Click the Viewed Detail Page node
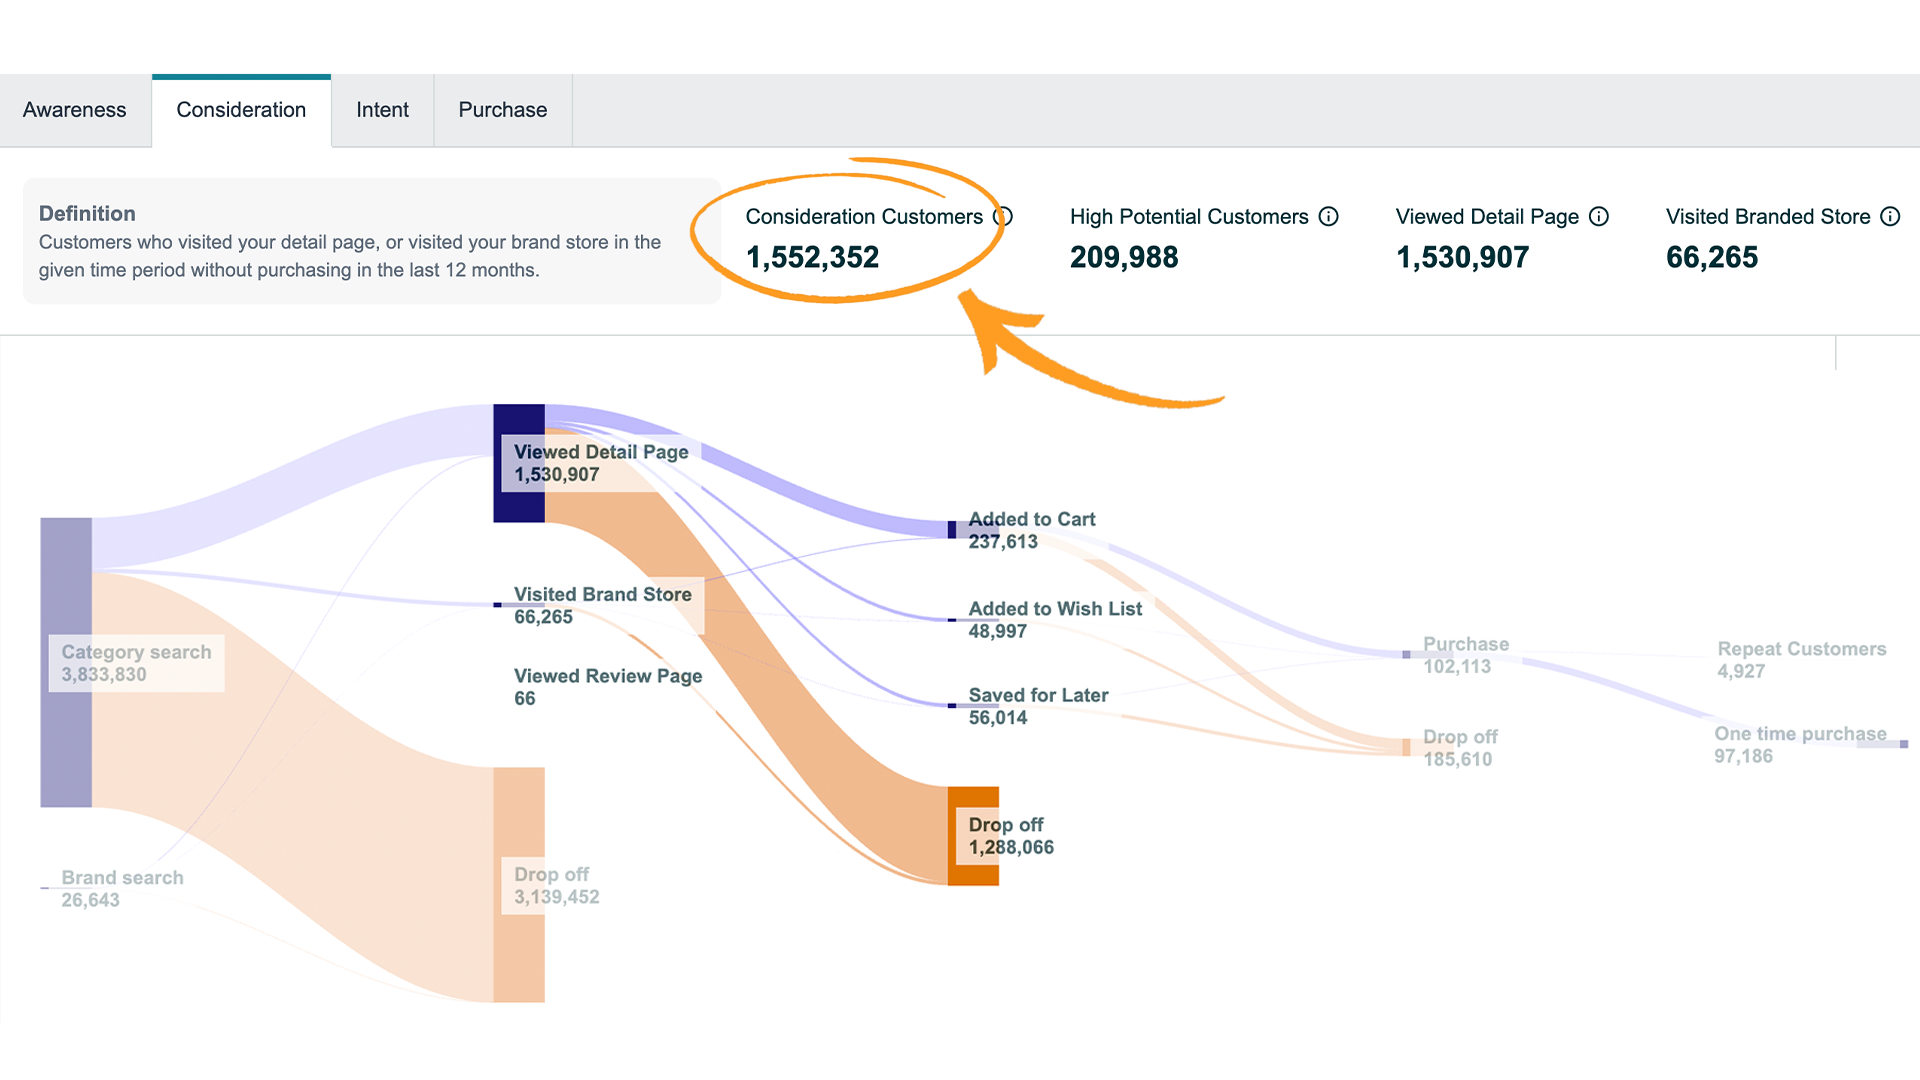Viewport: 1920px width, 1080px height. [x=519, y=463]
